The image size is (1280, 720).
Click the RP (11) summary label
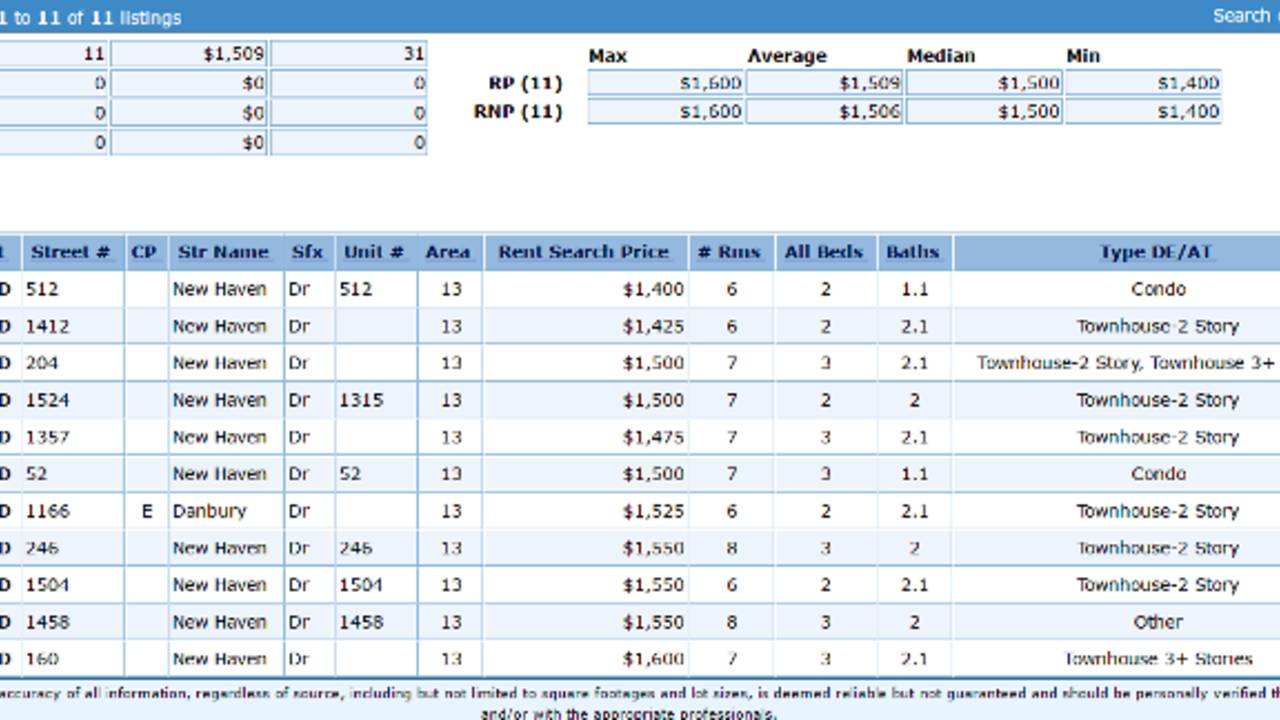coord(526,83)
